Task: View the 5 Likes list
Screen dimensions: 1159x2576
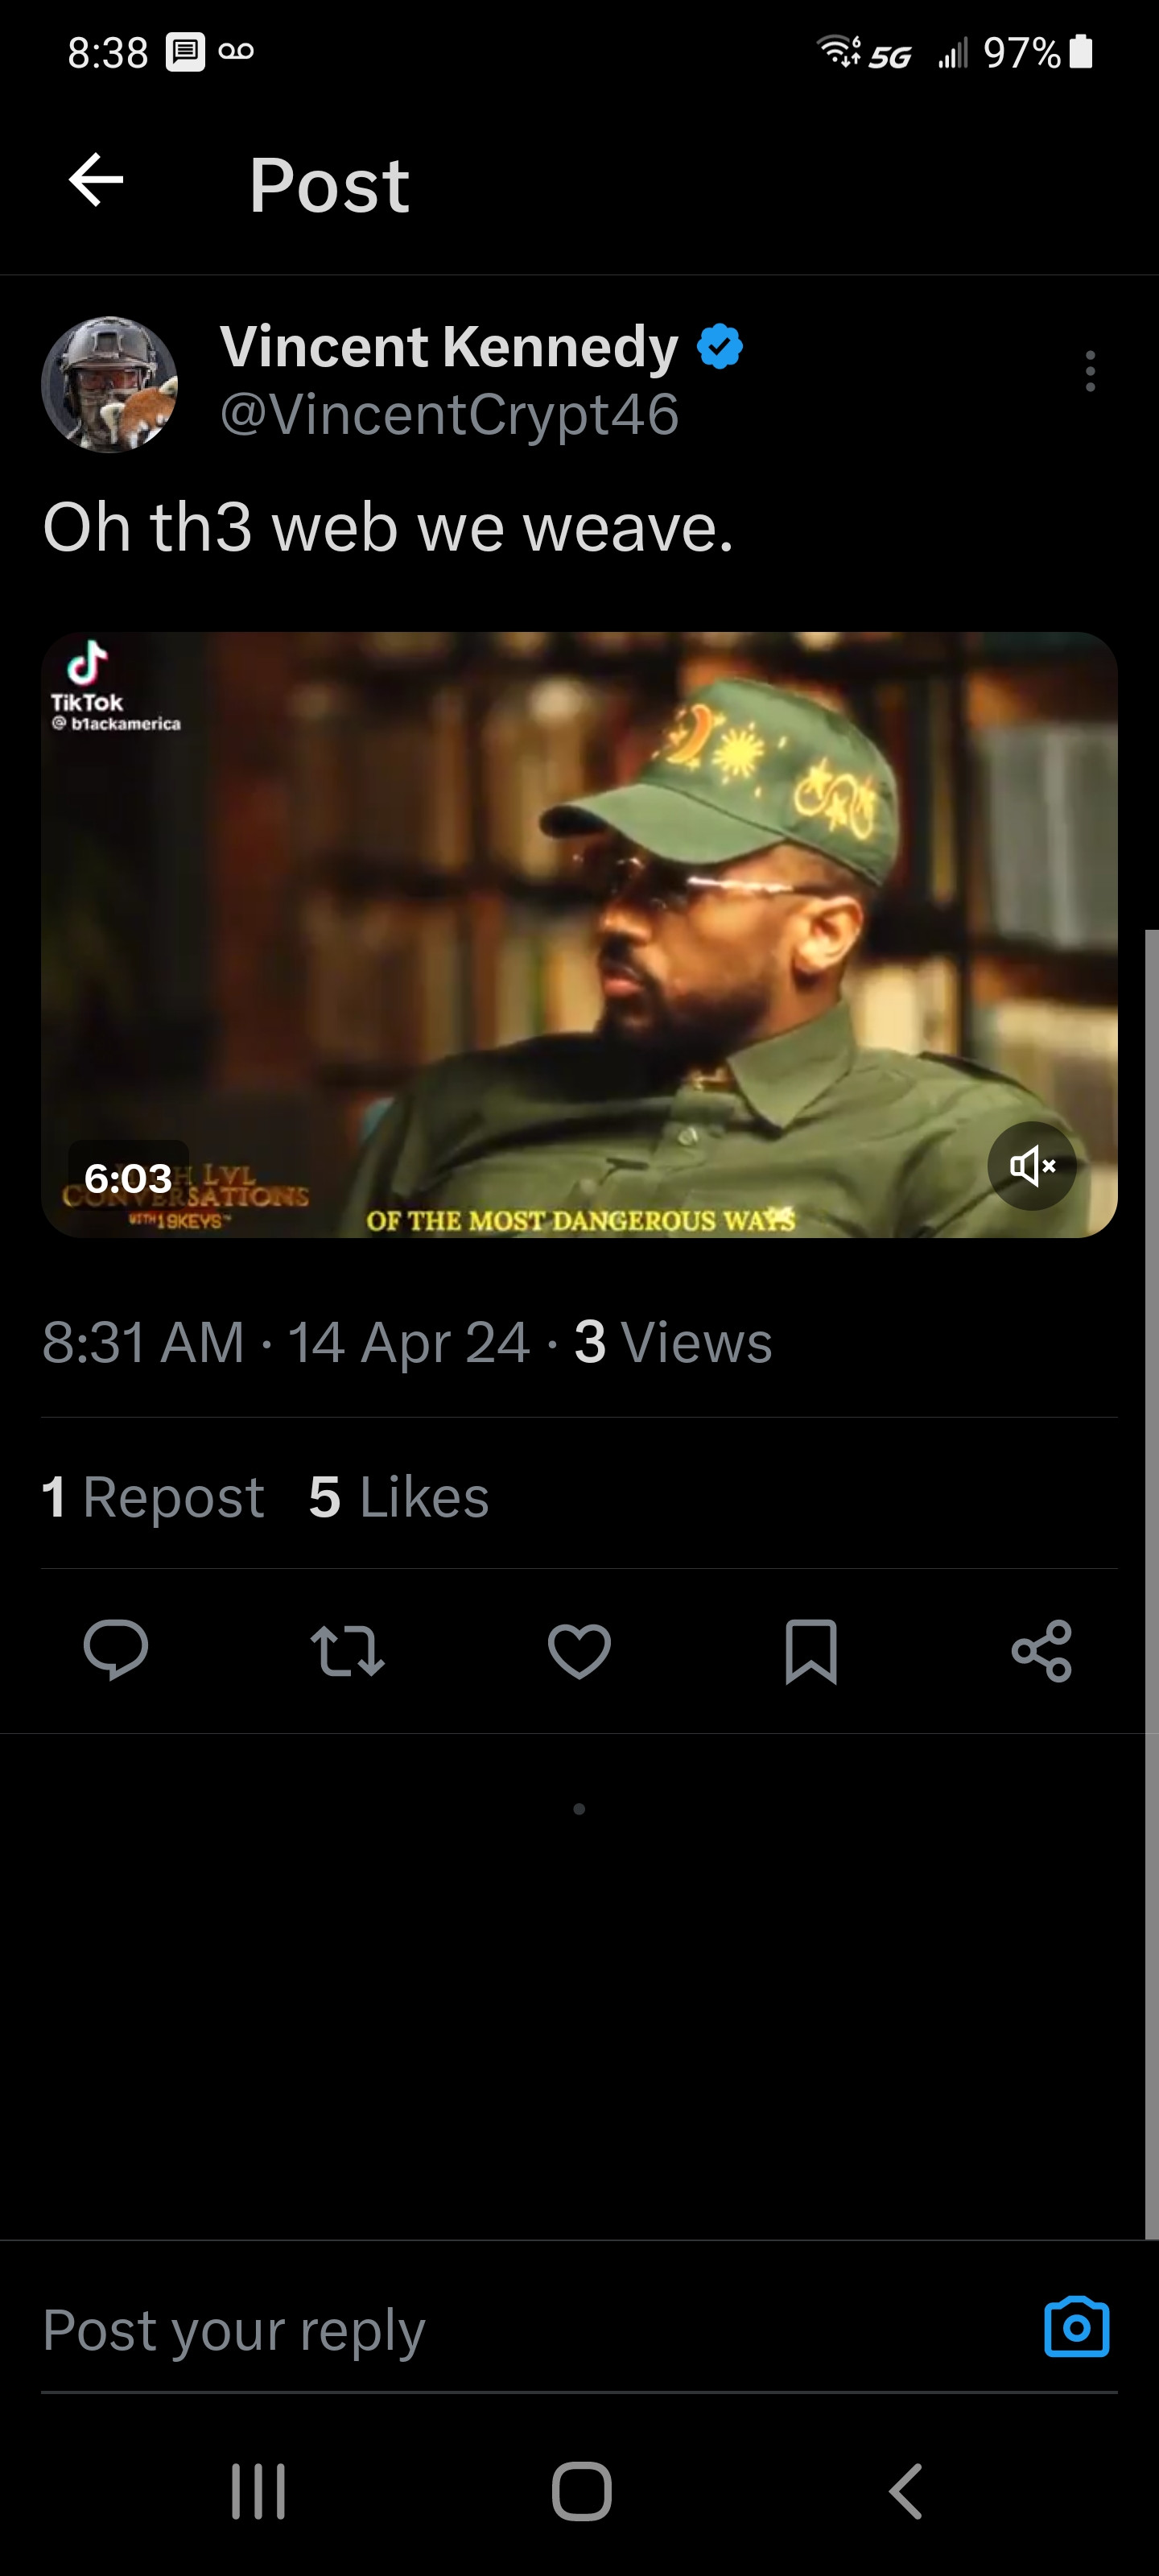Action: pos(399,1497)
